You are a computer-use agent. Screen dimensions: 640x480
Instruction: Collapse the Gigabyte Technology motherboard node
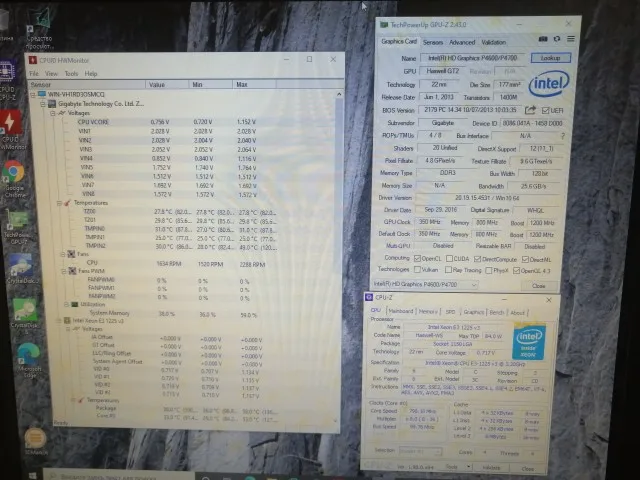(x=43, y=104)
